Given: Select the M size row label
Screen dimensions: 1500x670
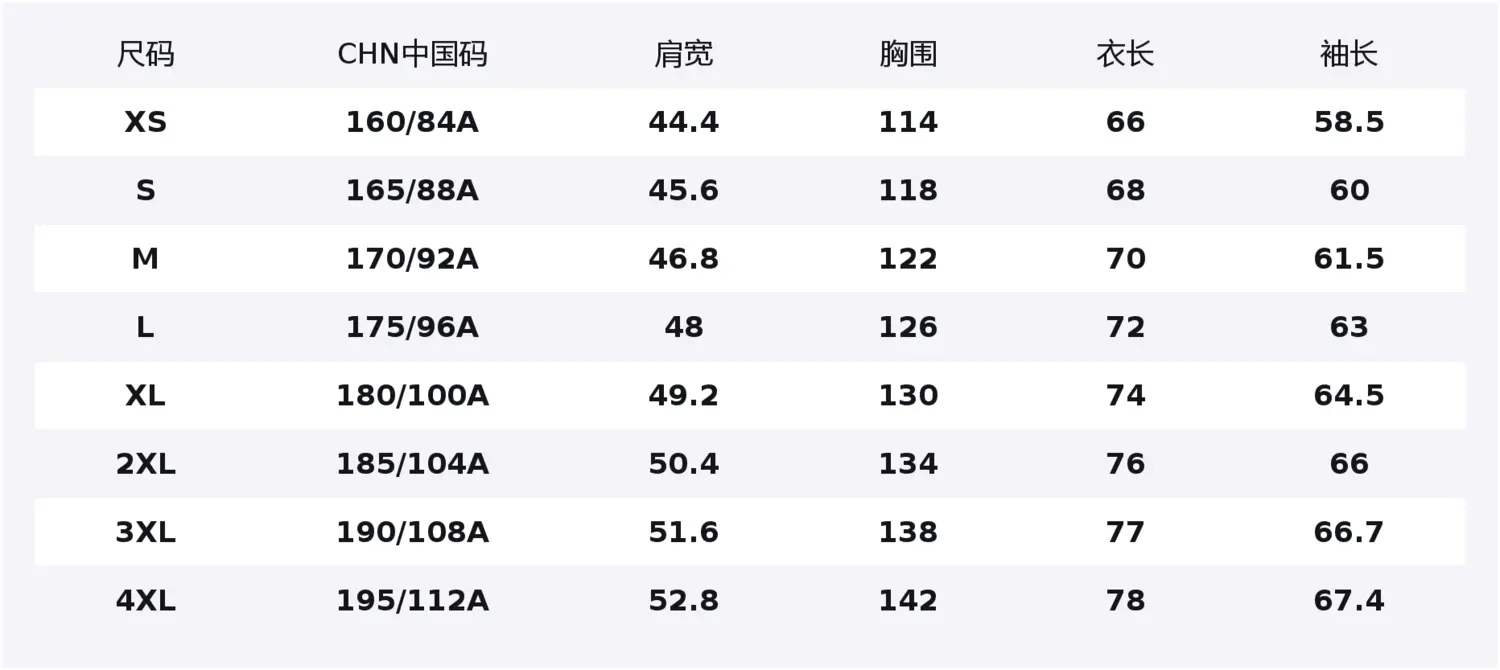Looking at the screenshot, I should tap(146, 259).
